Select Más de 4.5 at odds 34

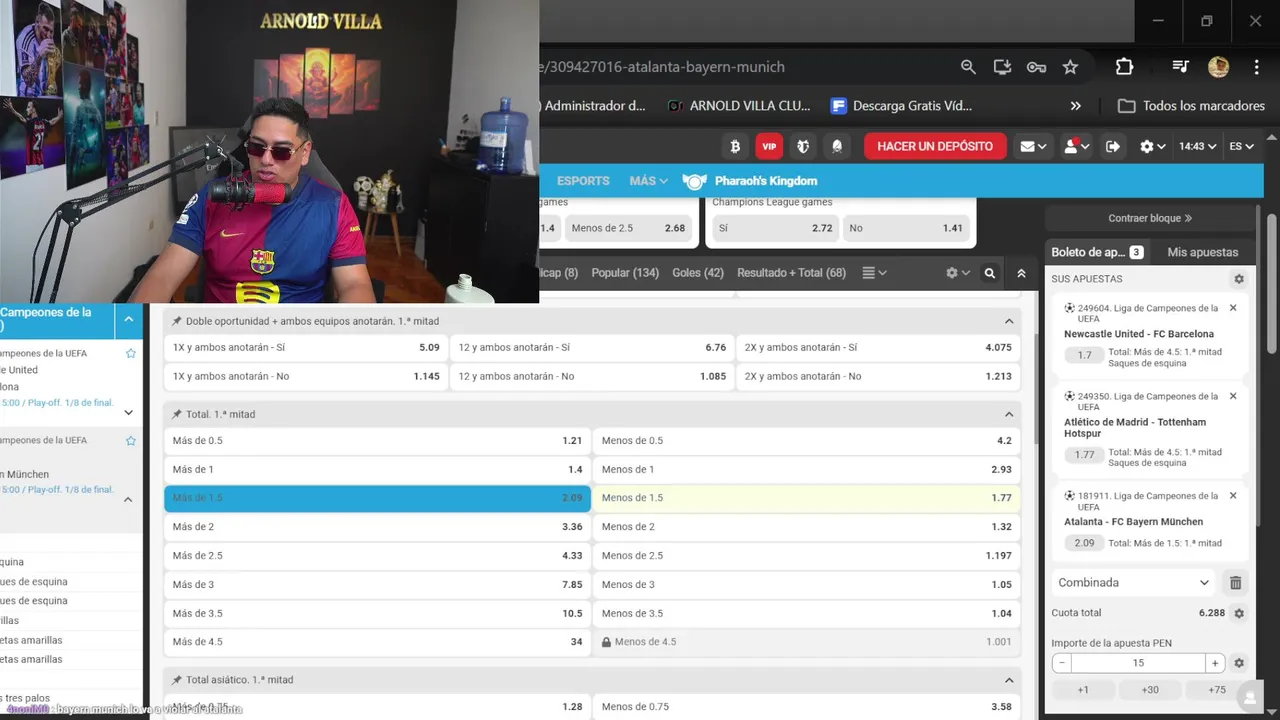pos(377,642)
